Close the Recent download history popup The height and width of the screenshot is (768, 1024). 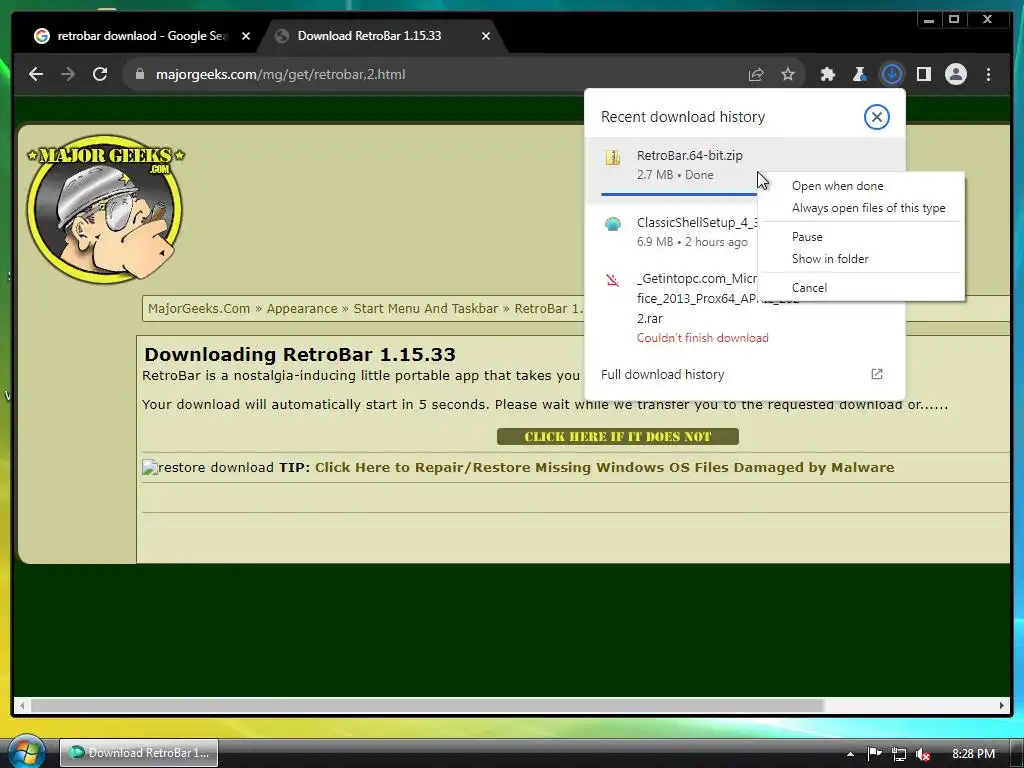(x=876, y=117)
